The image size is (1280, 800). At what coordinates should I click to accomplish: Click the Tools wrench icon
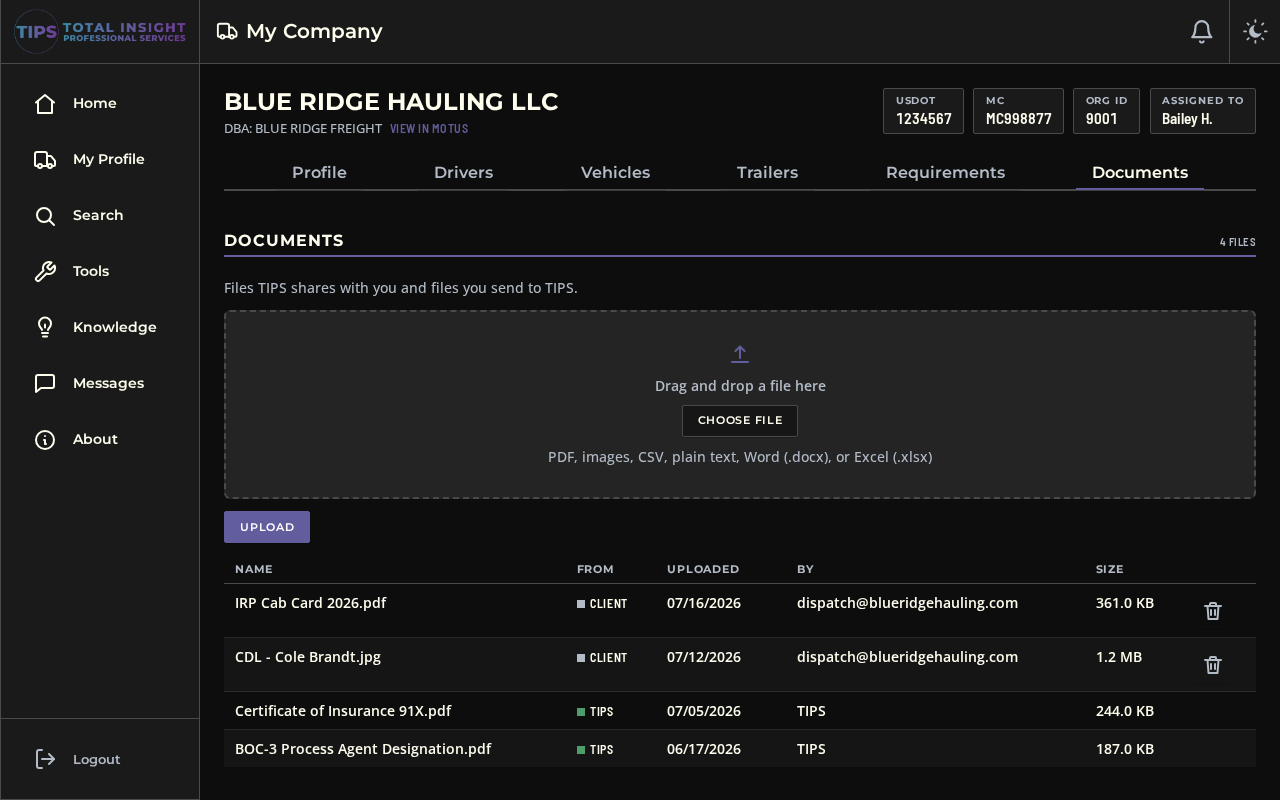pyautogui.click(x=45, y=272)
